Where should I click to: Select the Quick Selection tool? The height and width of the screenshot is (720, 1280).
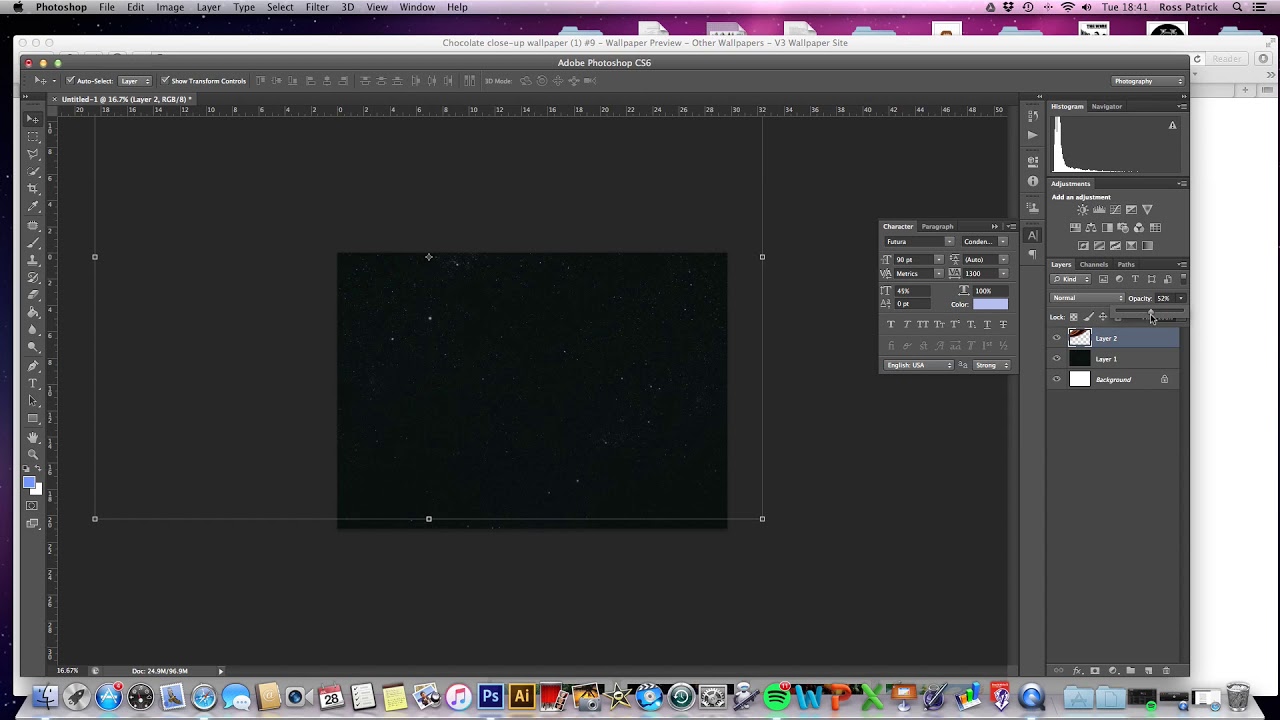33,172
